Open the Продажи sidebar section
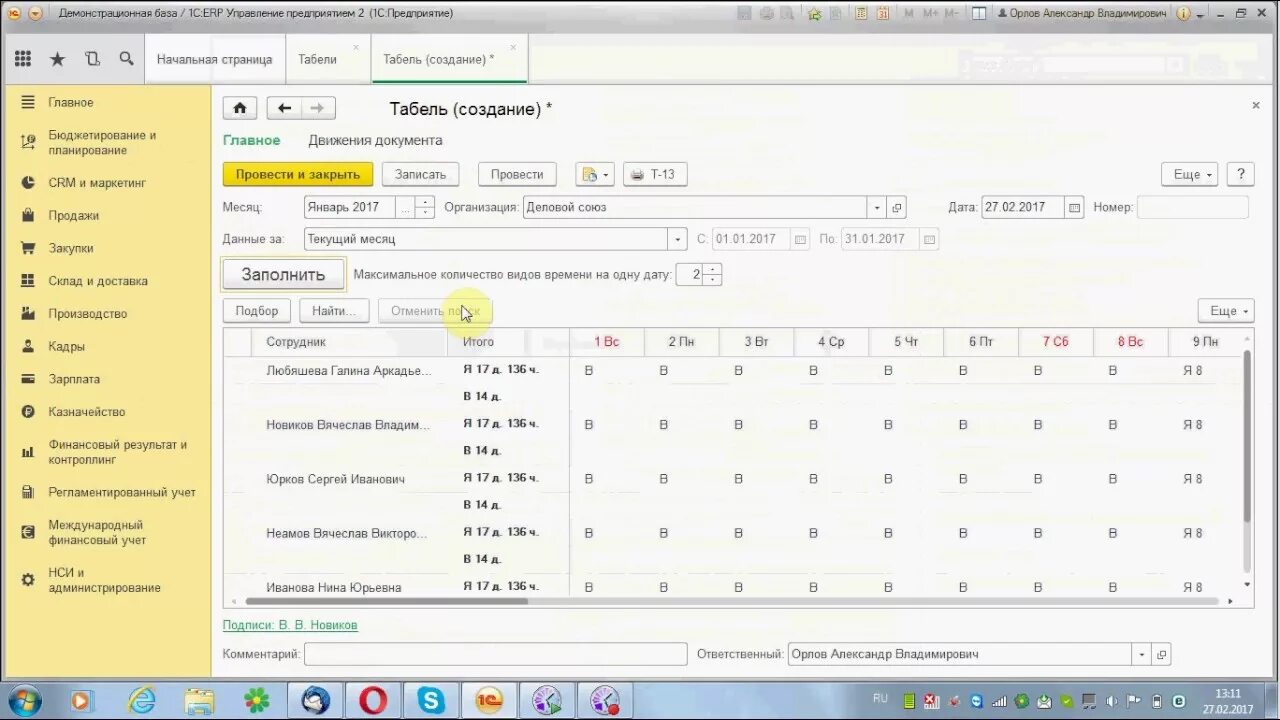 click(x=74, y=215)
